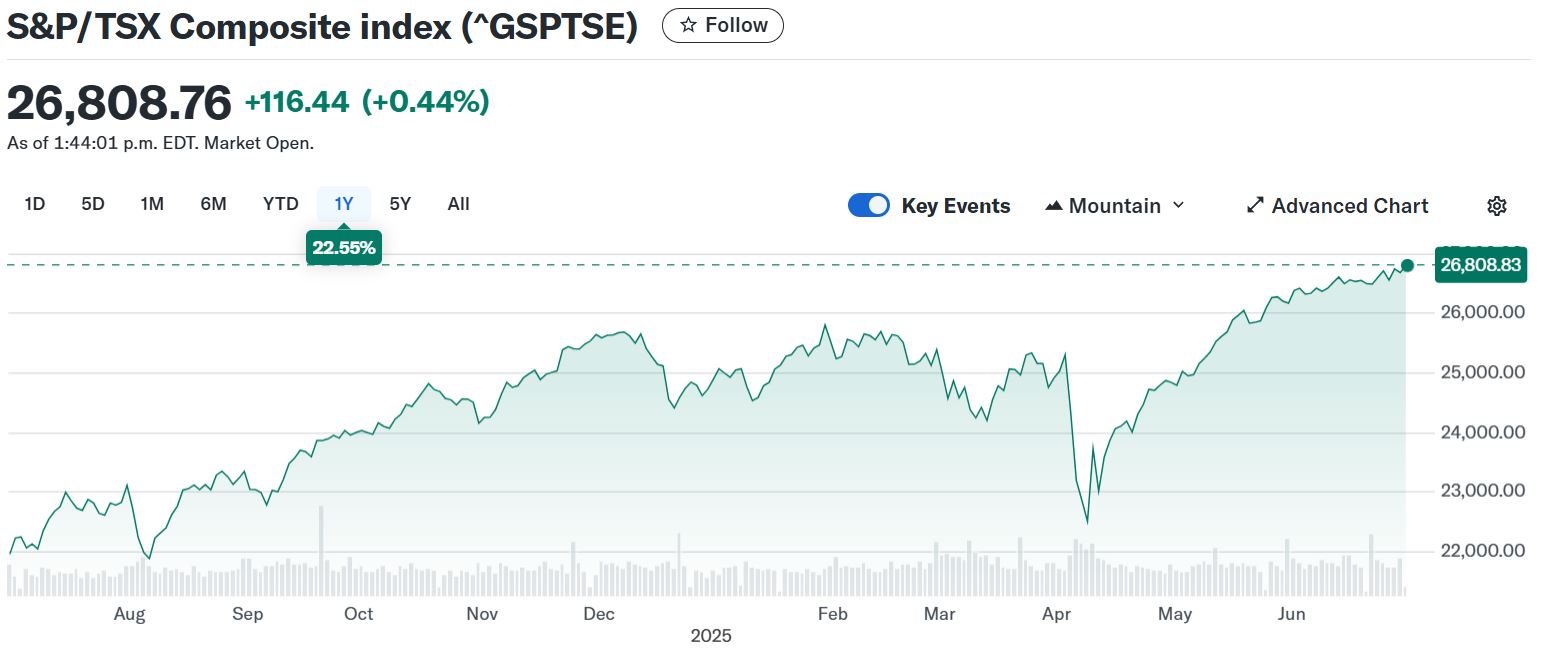Viewport: 1554px width, 658px height.
Task: Click the star icon in Follow button
Action: (688, 26)
